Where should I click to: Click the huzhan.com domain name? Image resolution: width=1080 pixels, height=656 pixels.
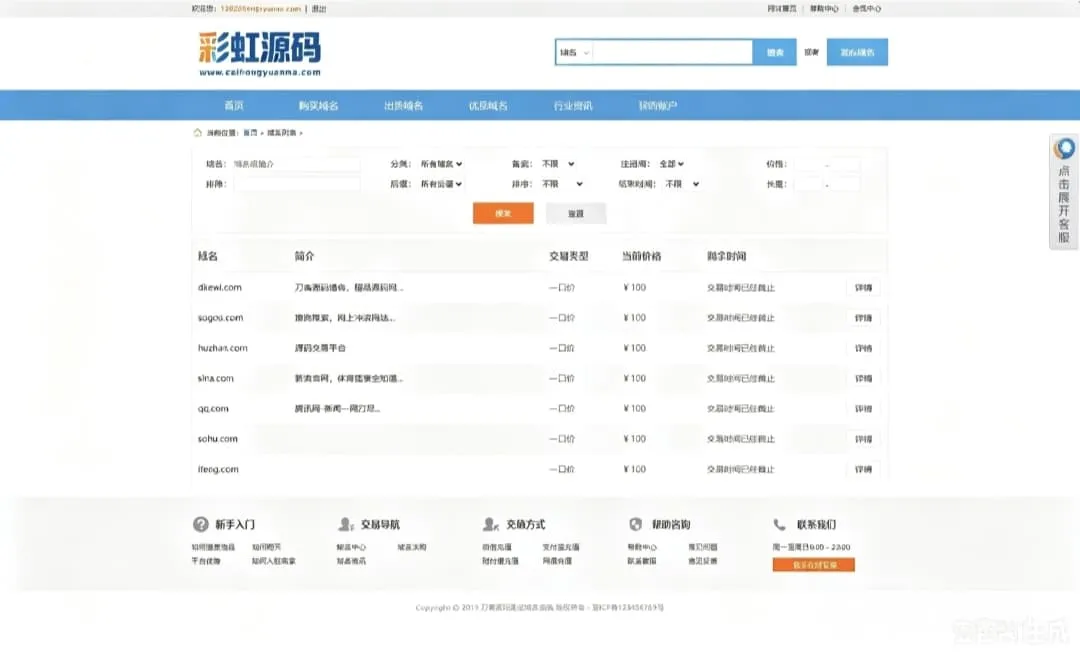coord(222,348)
